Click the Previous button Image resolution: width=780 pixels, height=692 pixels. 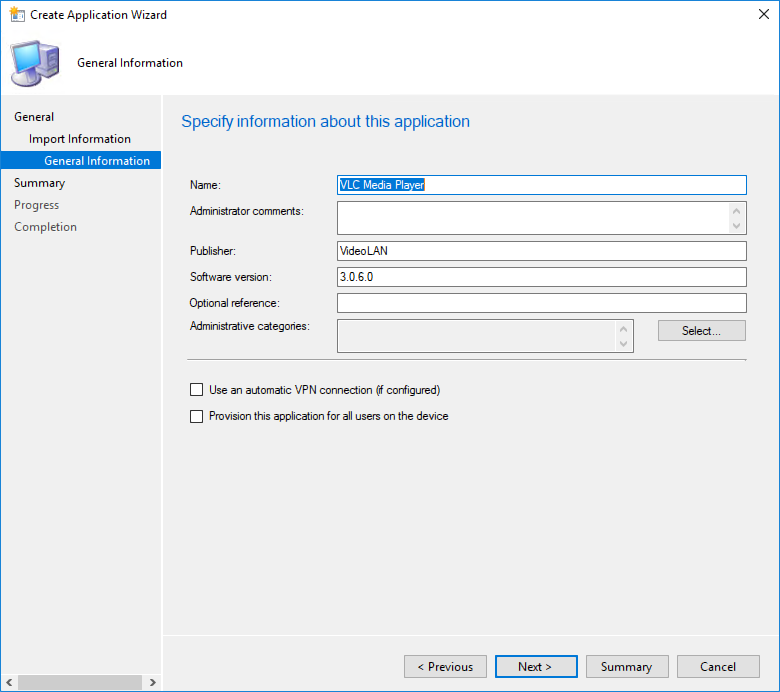[445, 667]
